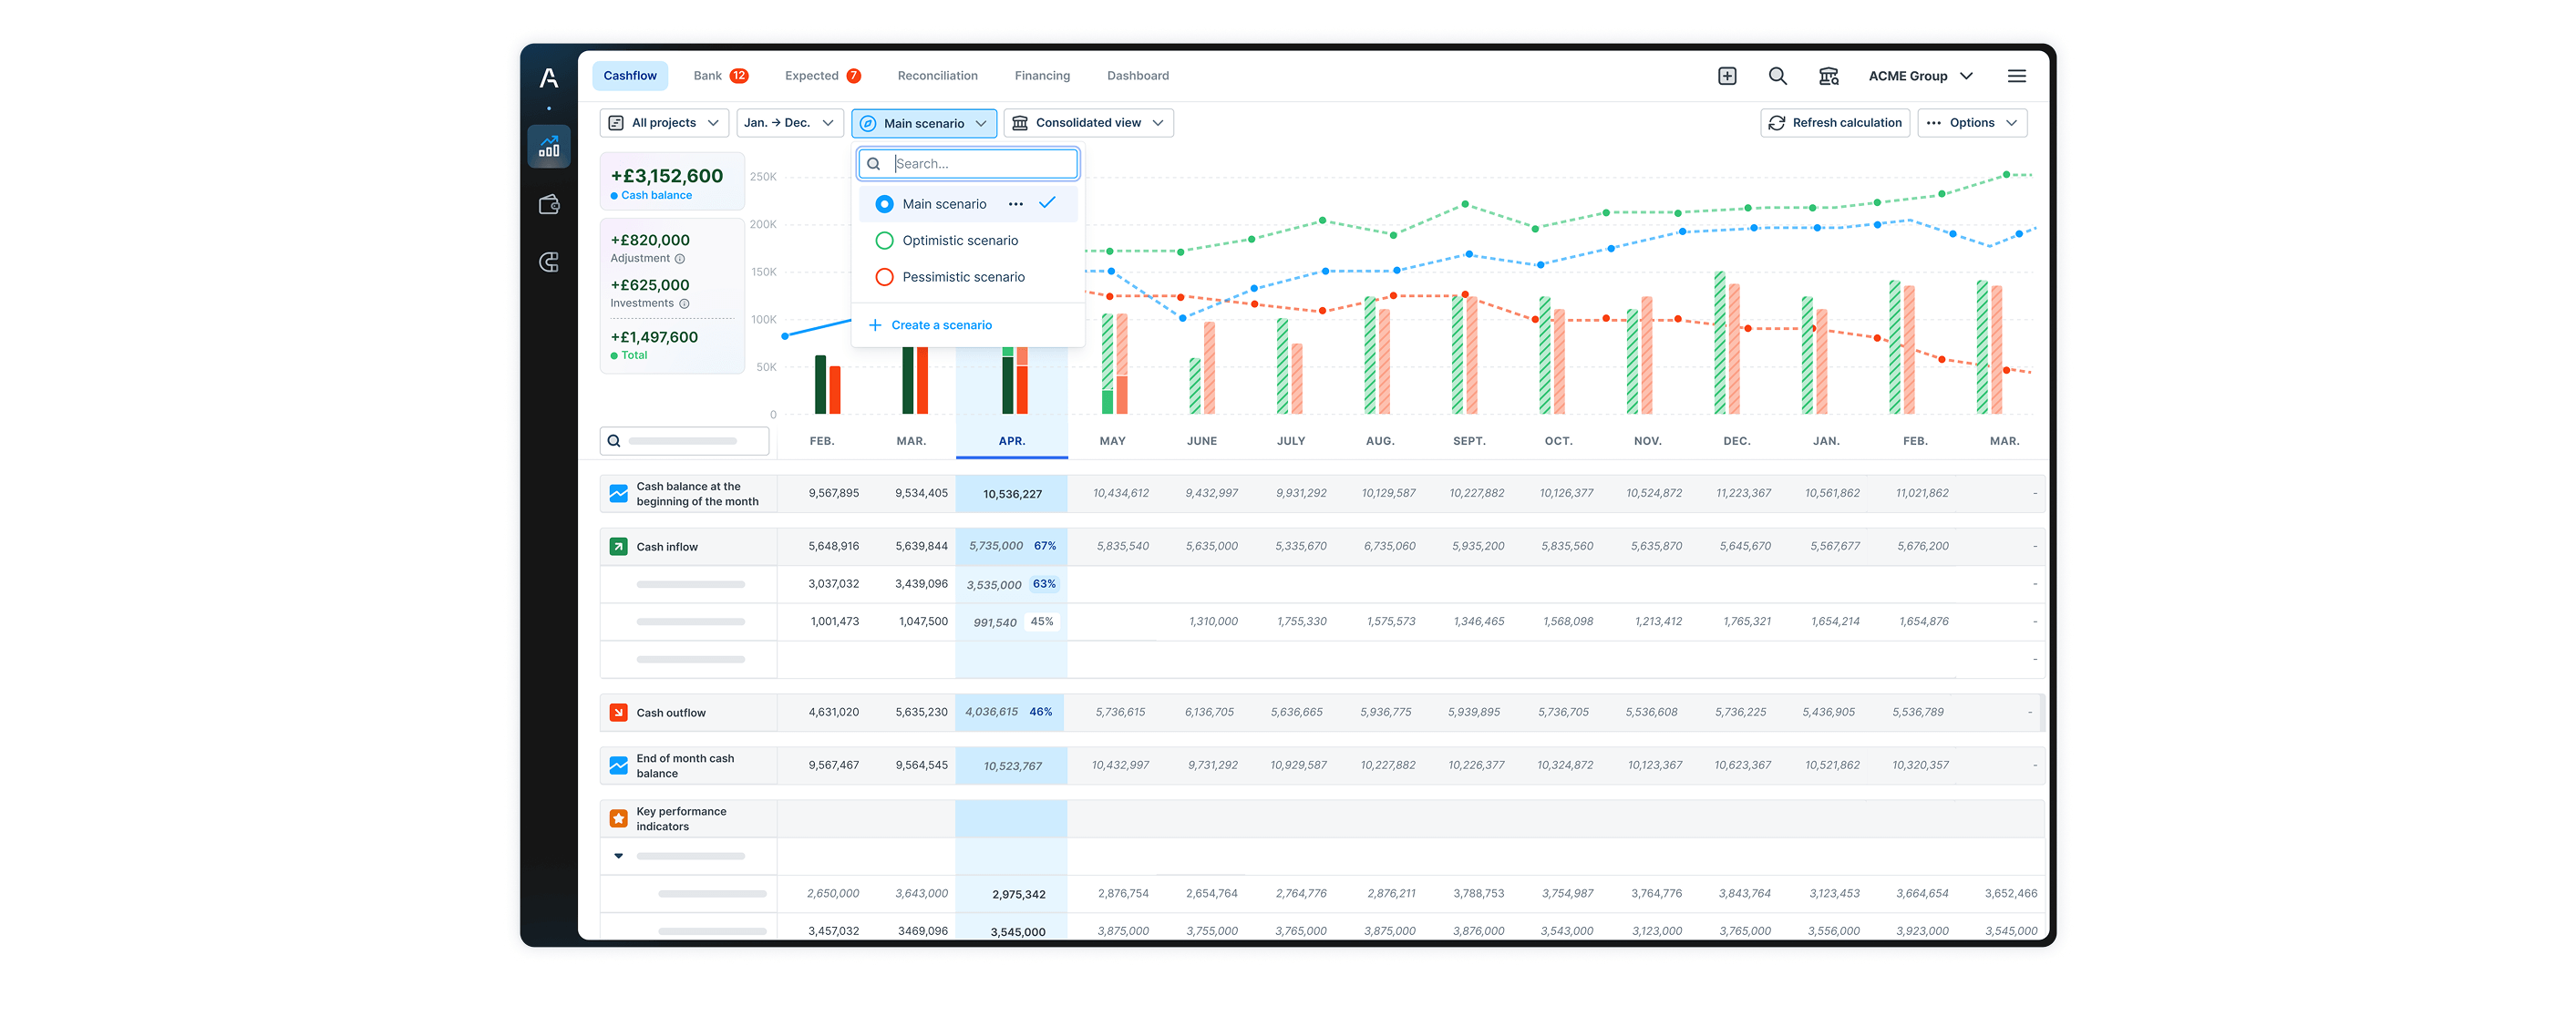The height and width of the screenshot is (1017, 2576).
Task: Open the cashflow chart sidebar icon
Action: point(549,147)
